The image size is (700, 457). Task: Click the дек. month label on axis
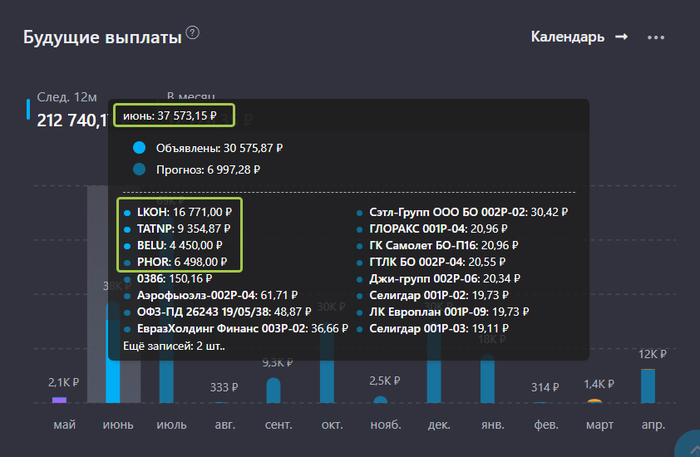click(437, 425)
